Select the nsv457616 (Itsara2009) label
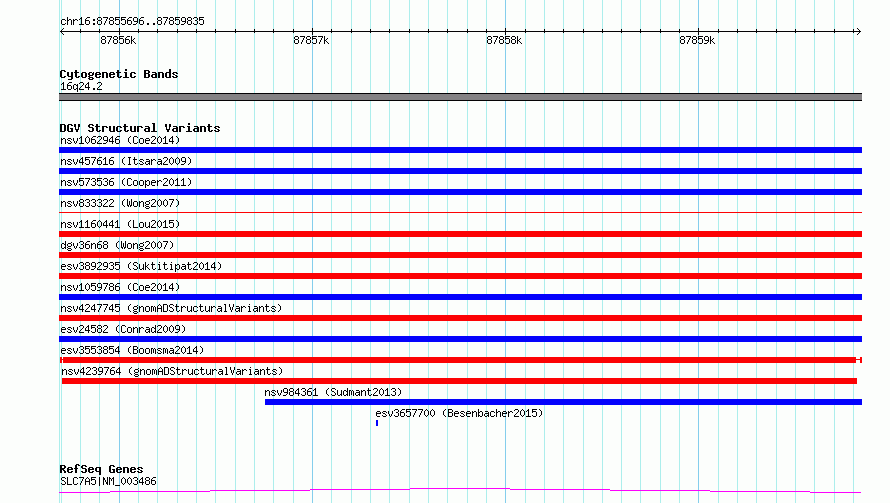Viewport: 890px width, 503px height. (x=126, y=161)
